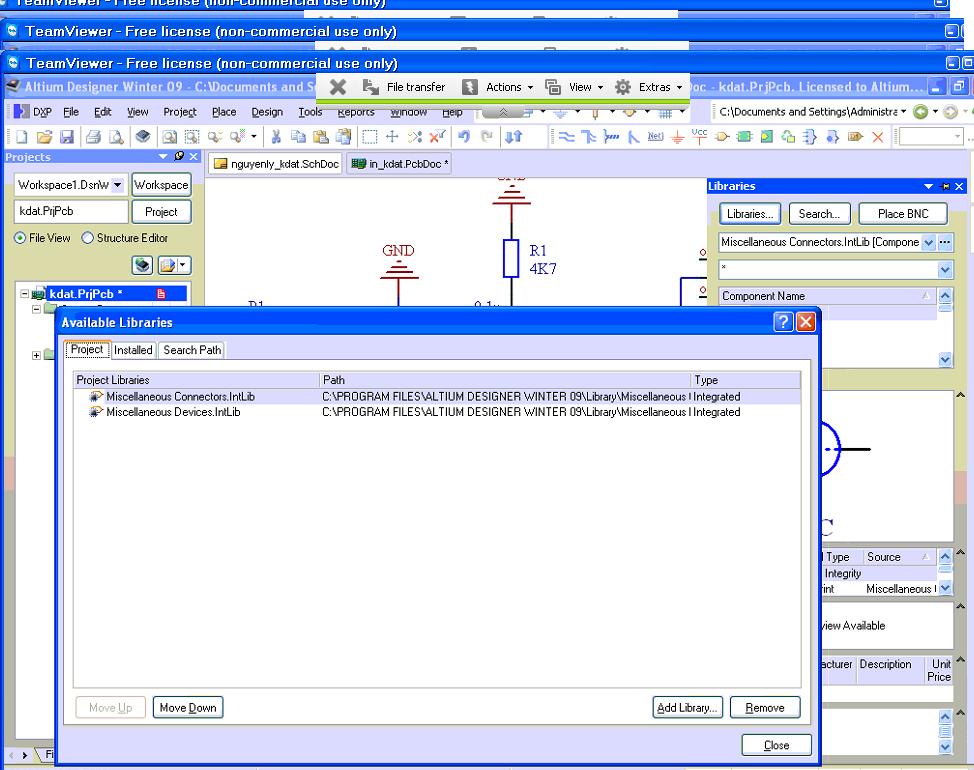Select Miscellaneous Connectors.IntLib row

tap(437, 396)
